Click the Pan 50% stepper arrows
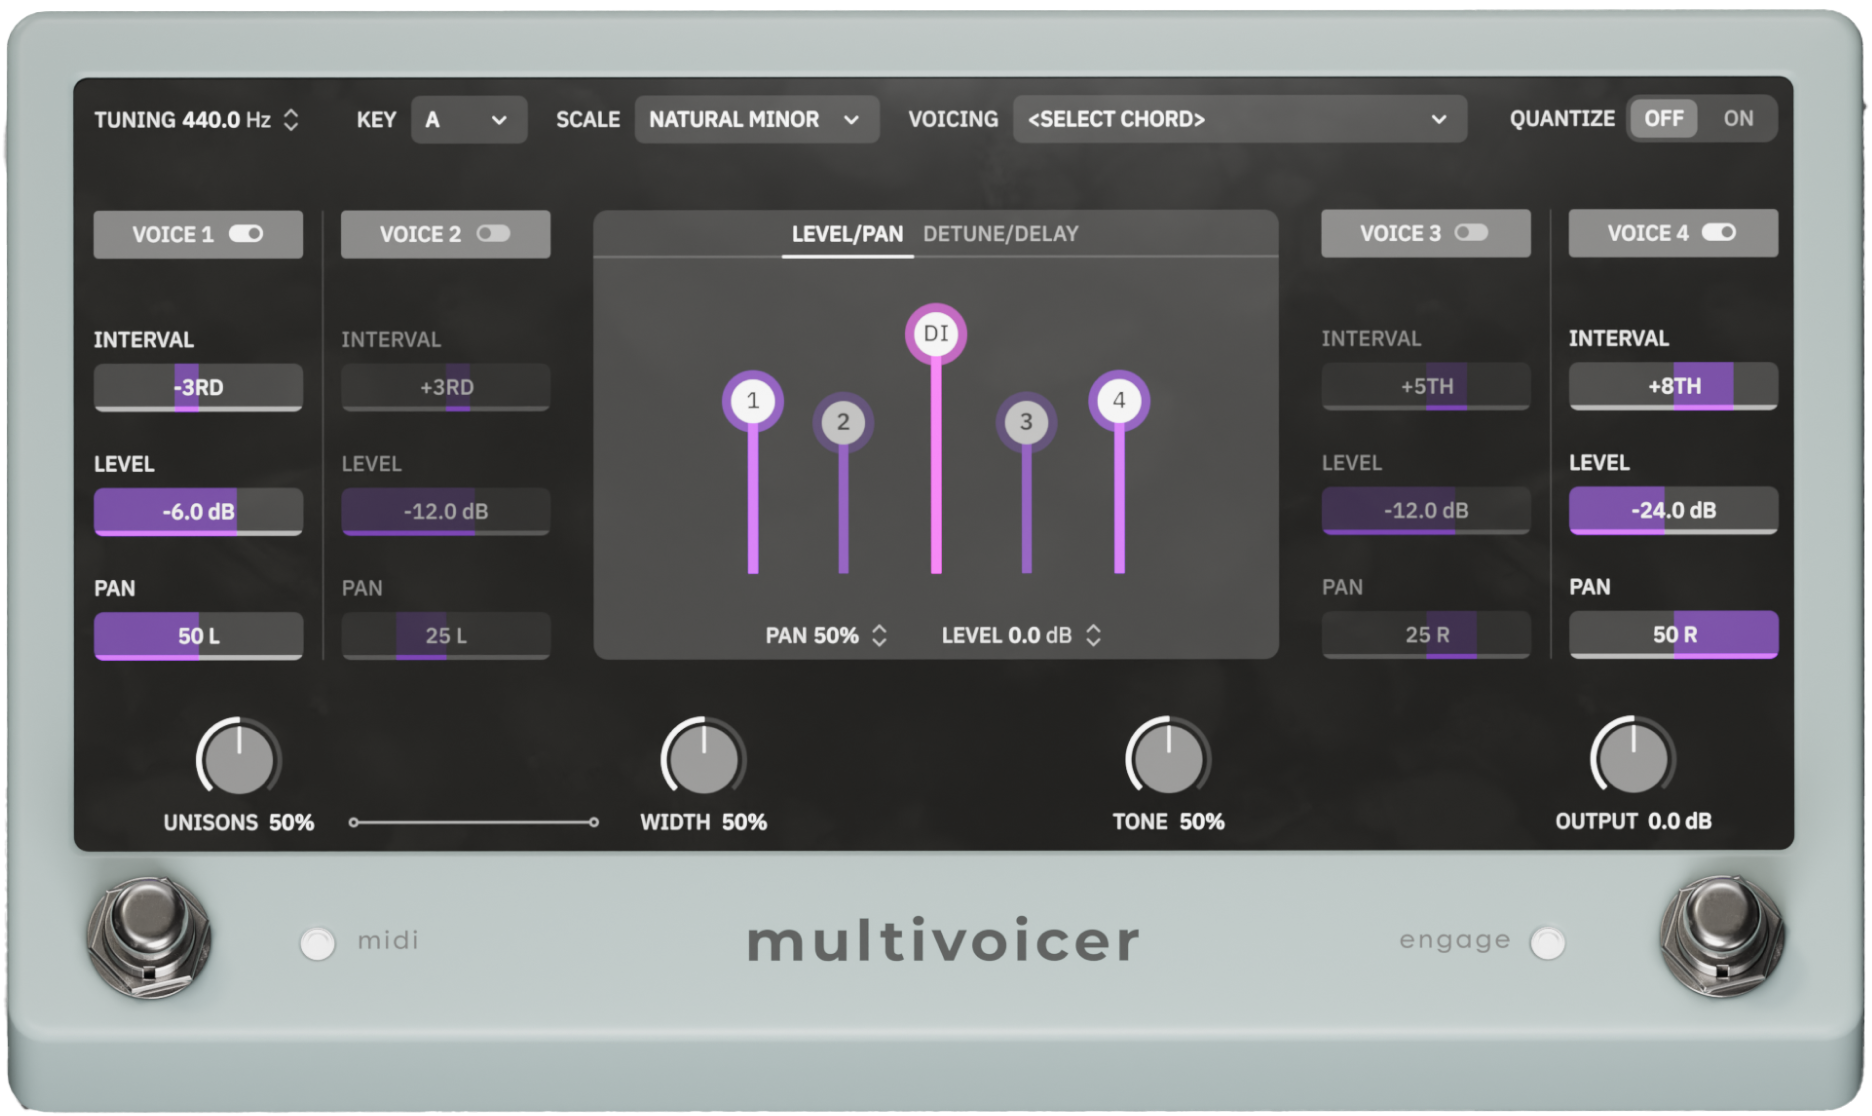1872x1116 pixels. [879, 636]
